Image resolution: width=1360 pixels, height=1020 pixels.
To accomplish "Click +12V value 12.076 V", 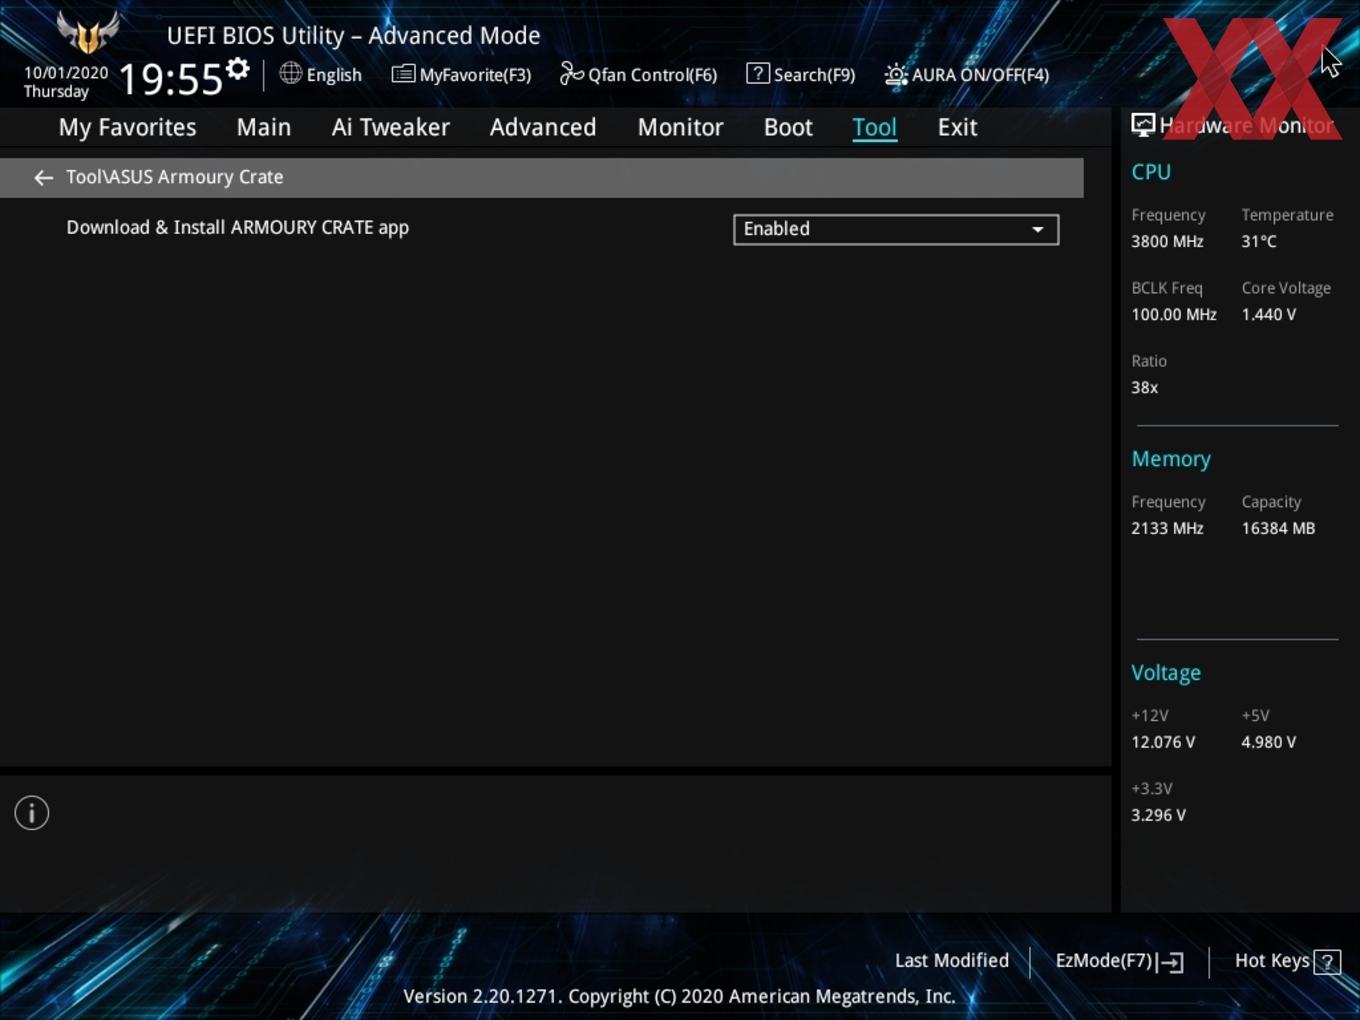I will tap(1163, 742).
